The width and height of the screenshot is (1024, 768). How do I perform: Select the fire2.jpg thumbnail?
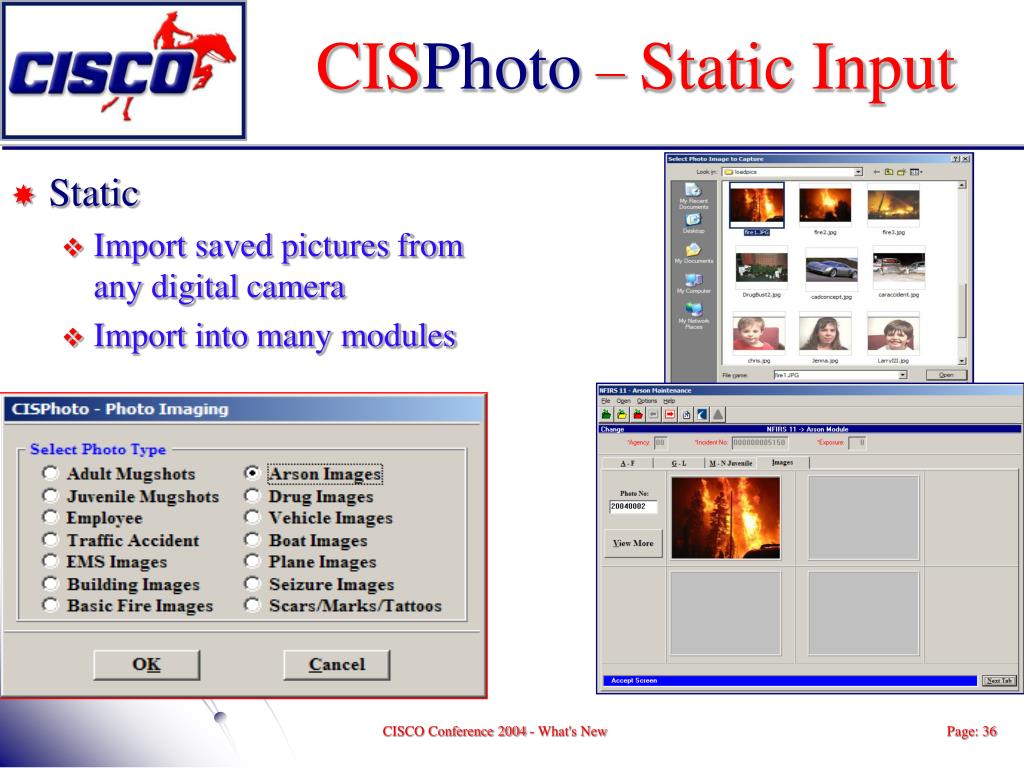(x=825, y=205)
